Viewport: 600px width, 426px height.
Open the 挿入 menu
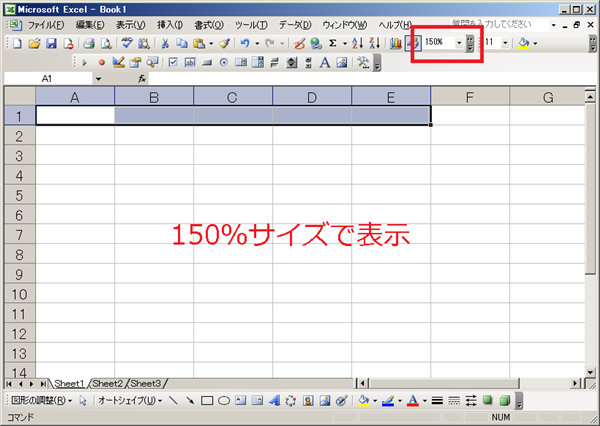[x=170, y=25]
